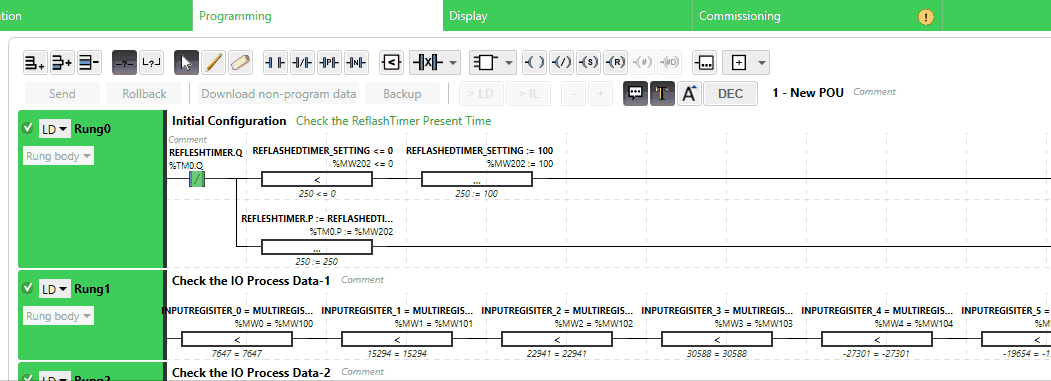Click the insert rung icon
1051x381 pixels.
(x=62, y=63)
